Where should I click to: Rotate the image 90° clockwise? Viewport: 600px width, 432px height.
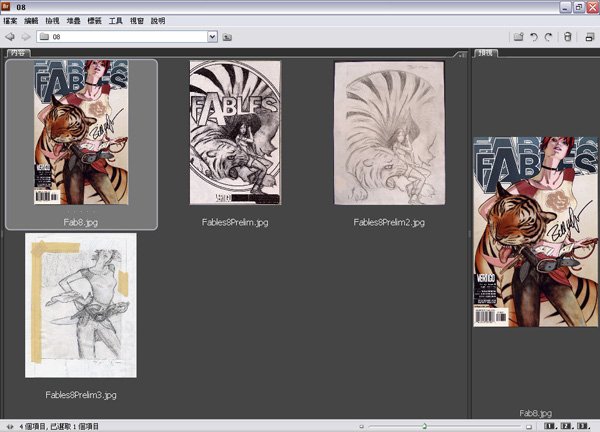(x=548, y=37)
